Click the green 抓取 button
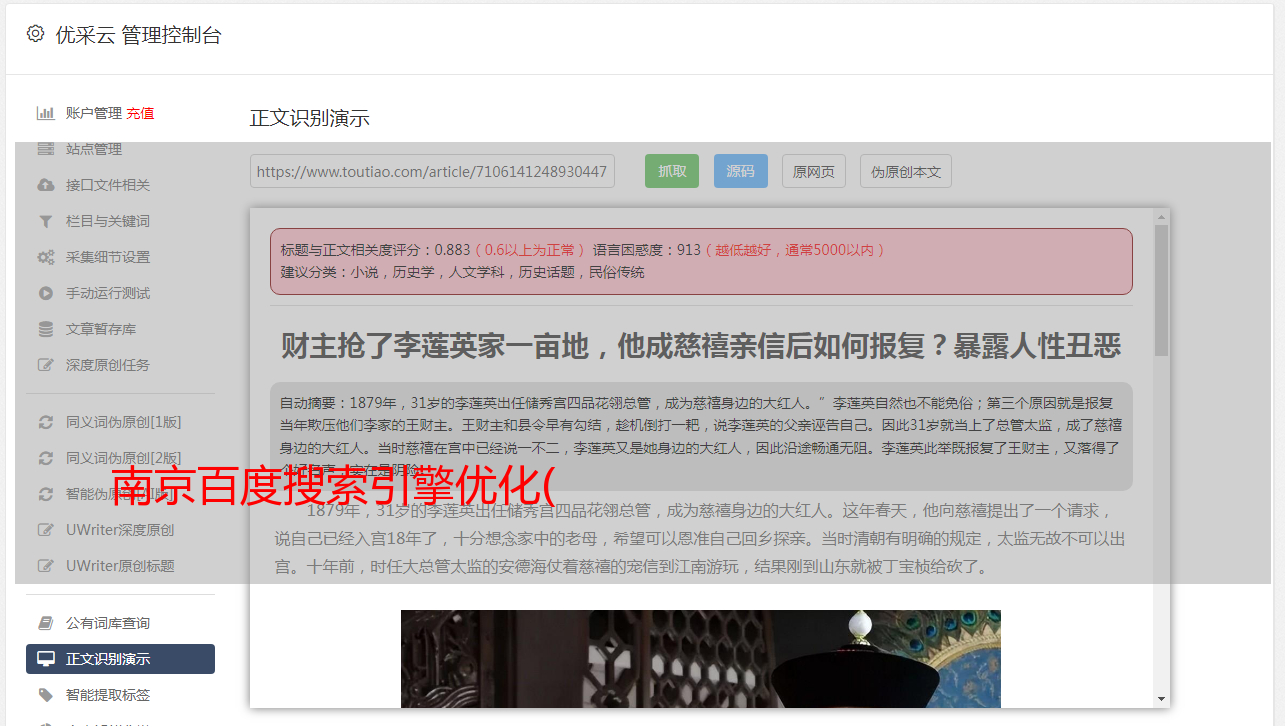This screenshot has height=726, width=1285. click(672, 171)
